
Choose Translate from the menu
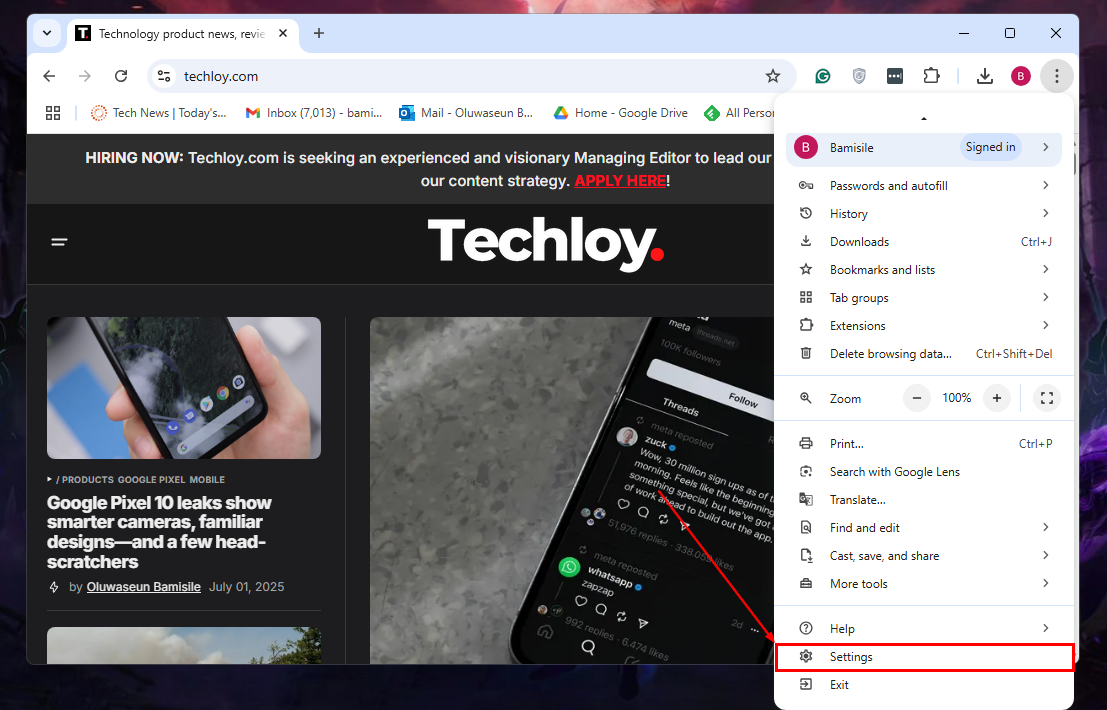click(x=923, y=500)
